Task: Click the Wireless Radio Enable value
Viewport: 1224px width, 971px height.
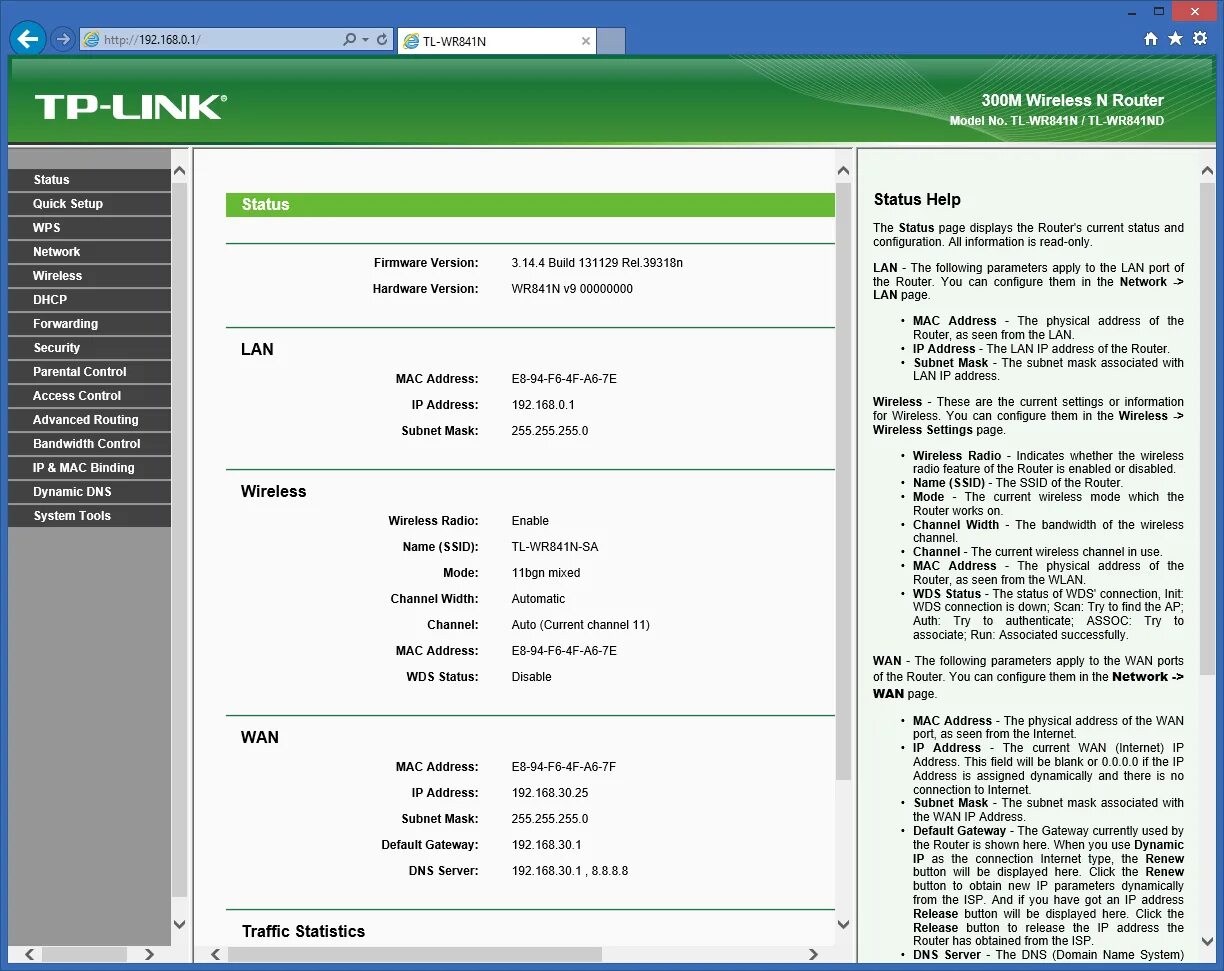Action: coord(530,521)
